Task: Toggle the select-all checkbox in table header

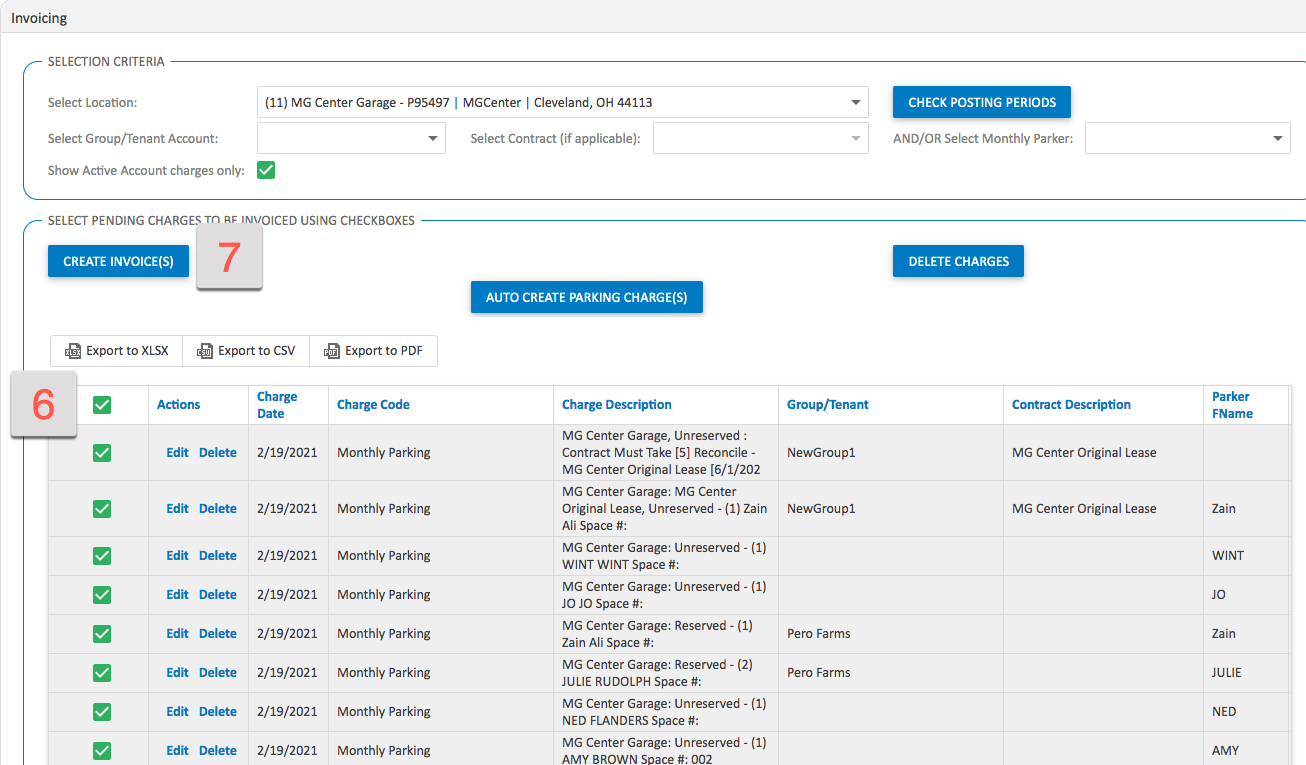Action: (x=101, y=396)
